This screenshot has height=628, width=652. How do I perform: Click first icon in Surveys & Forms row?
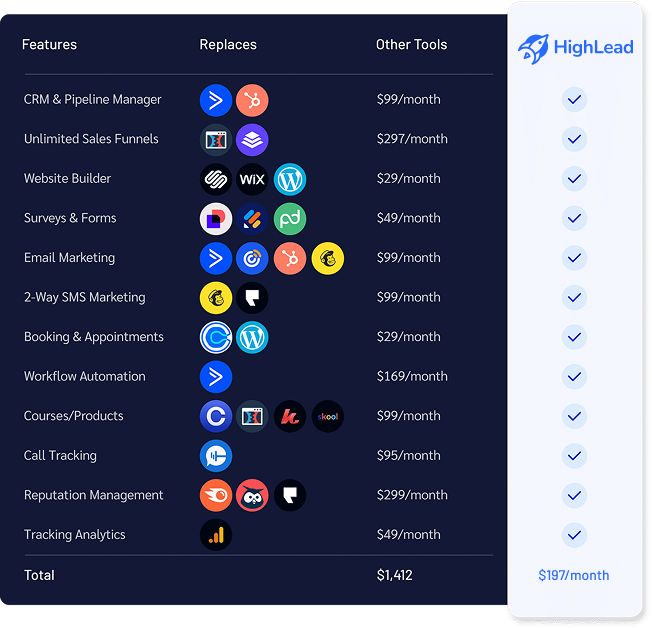216,219
